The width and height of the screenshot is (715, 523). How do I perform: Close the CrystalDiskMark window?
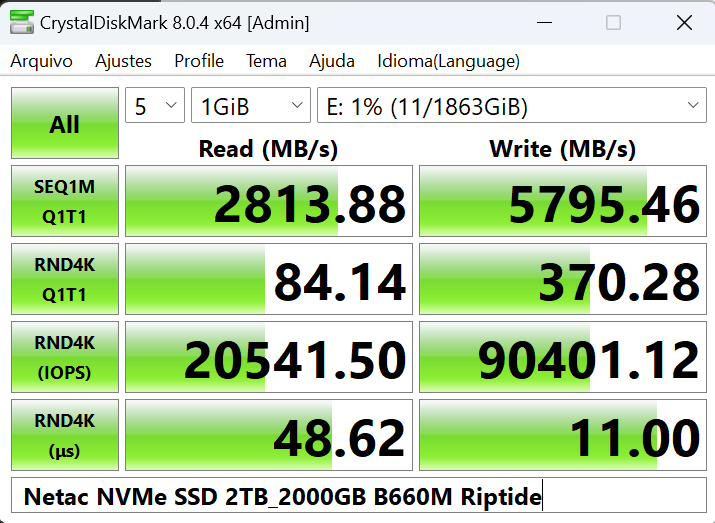684,22
